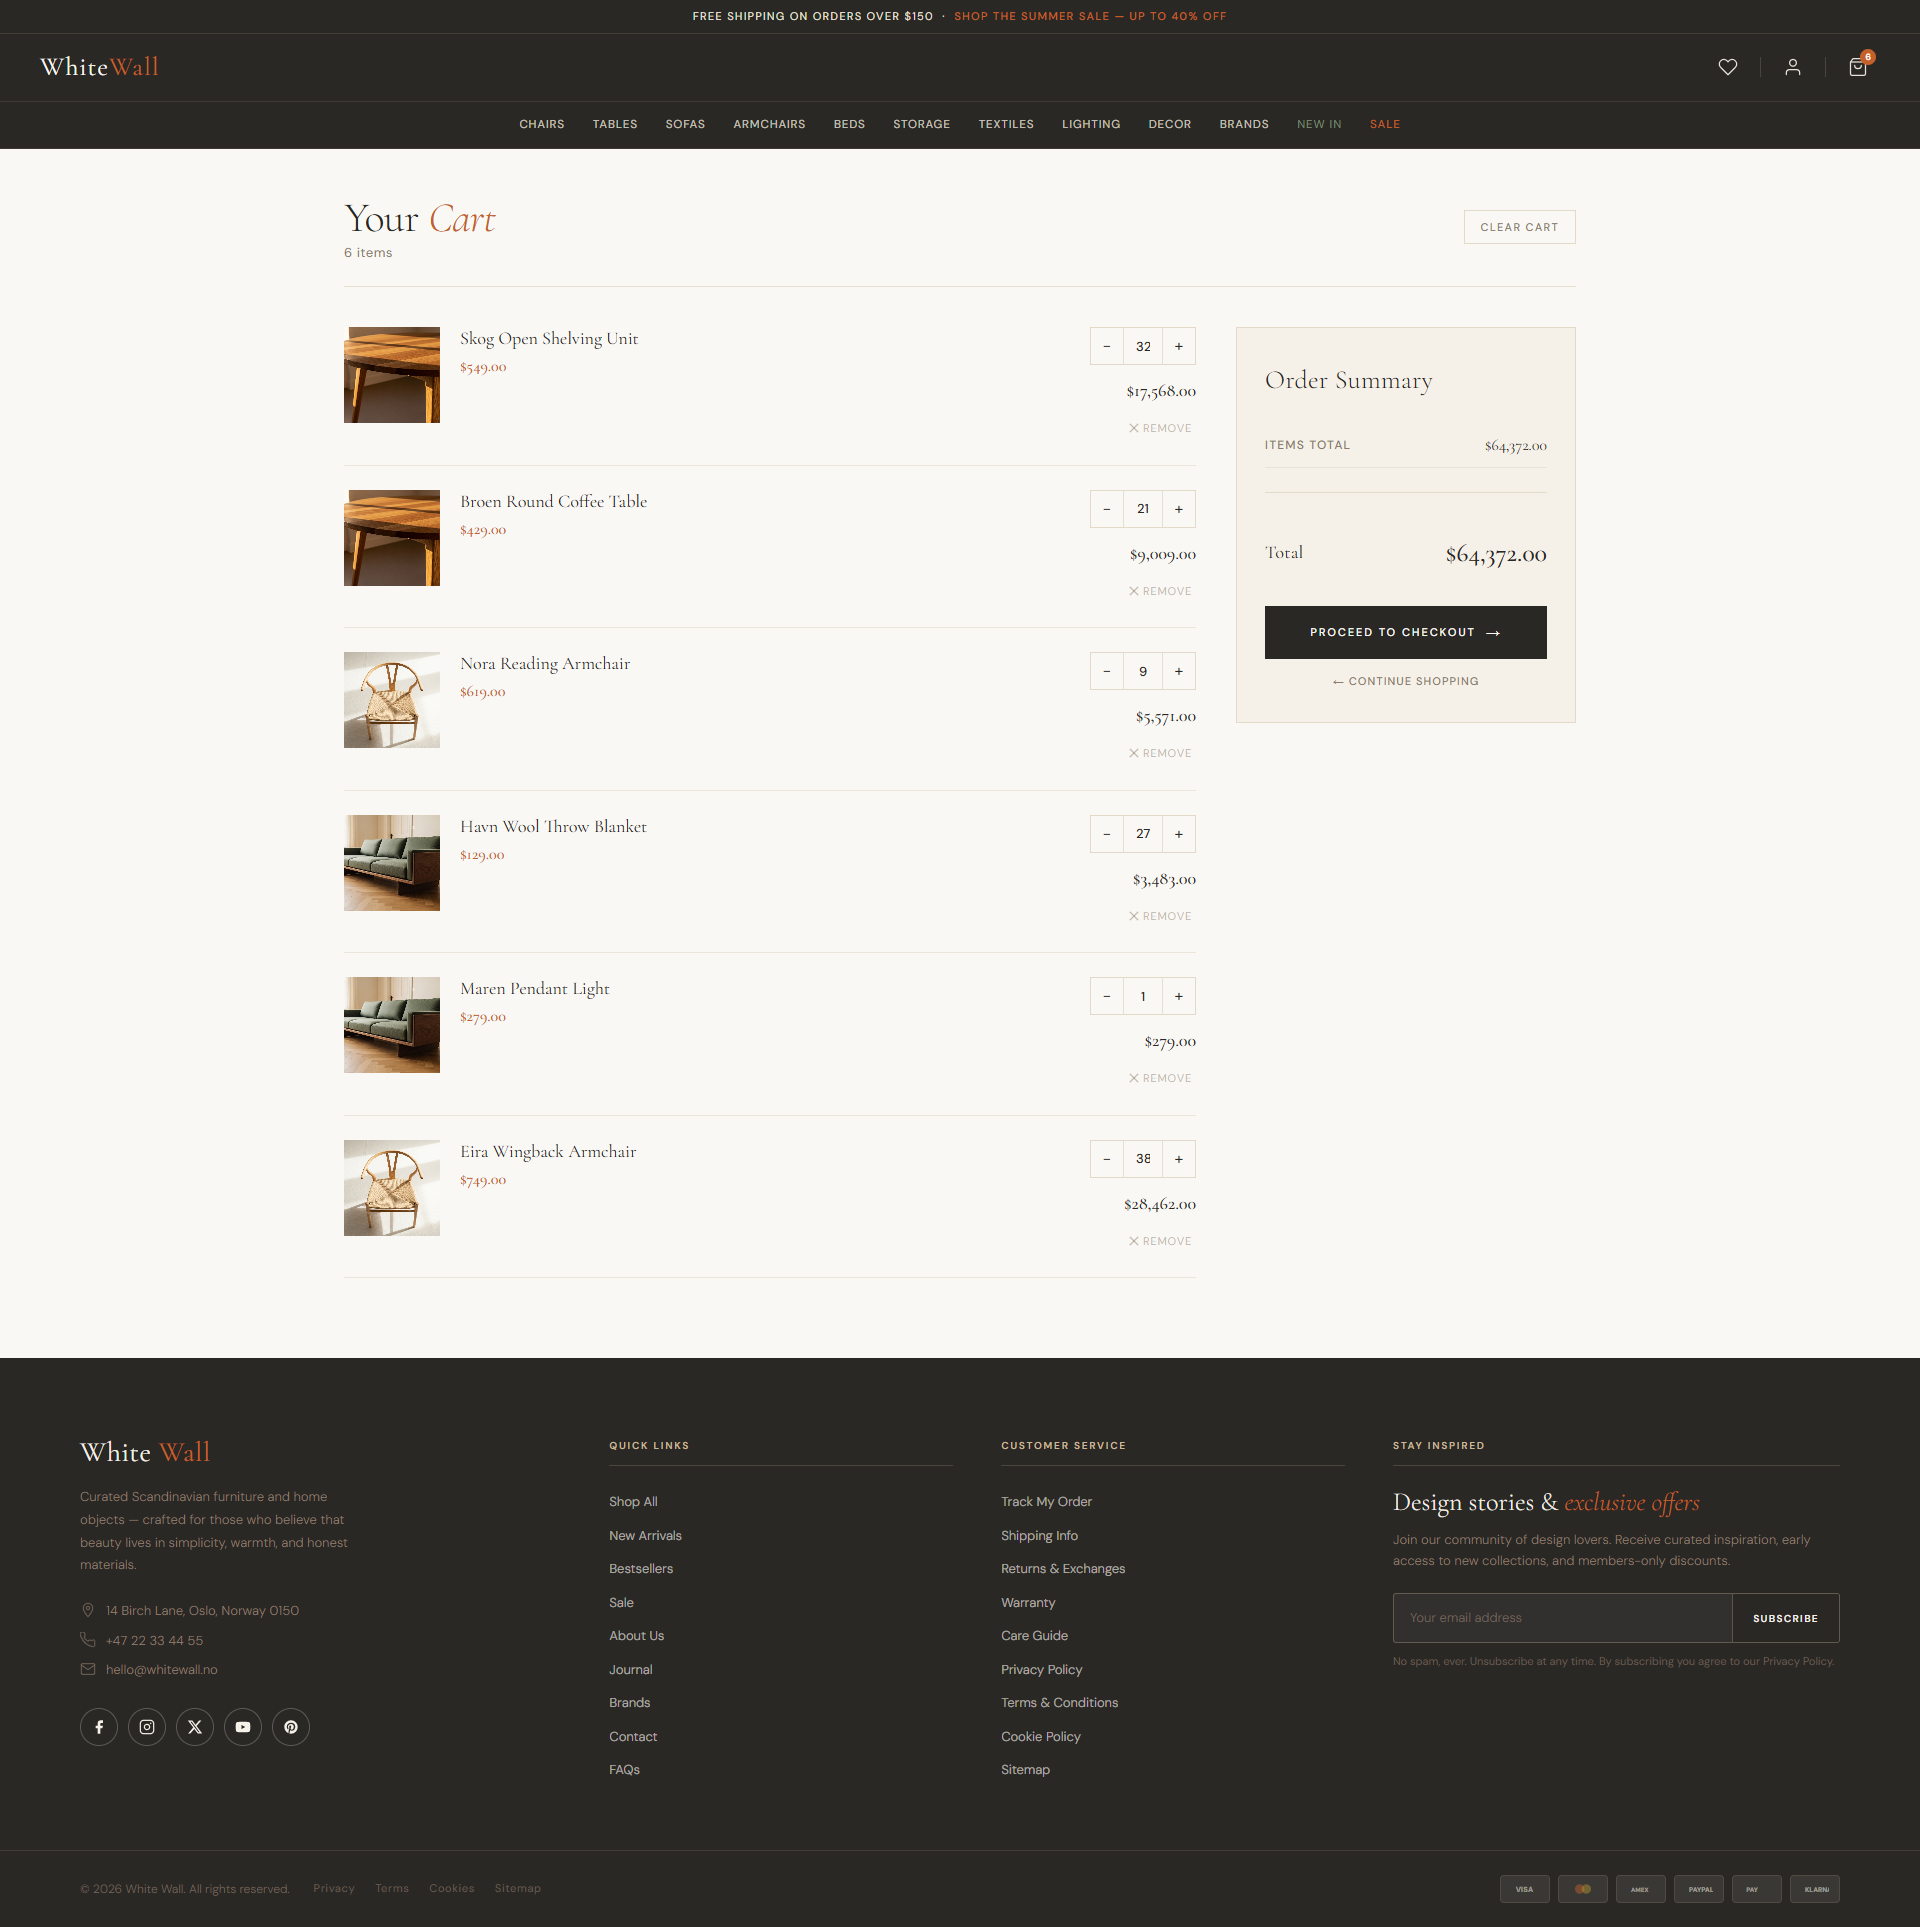Click the email address input field

point(1562,1618)
